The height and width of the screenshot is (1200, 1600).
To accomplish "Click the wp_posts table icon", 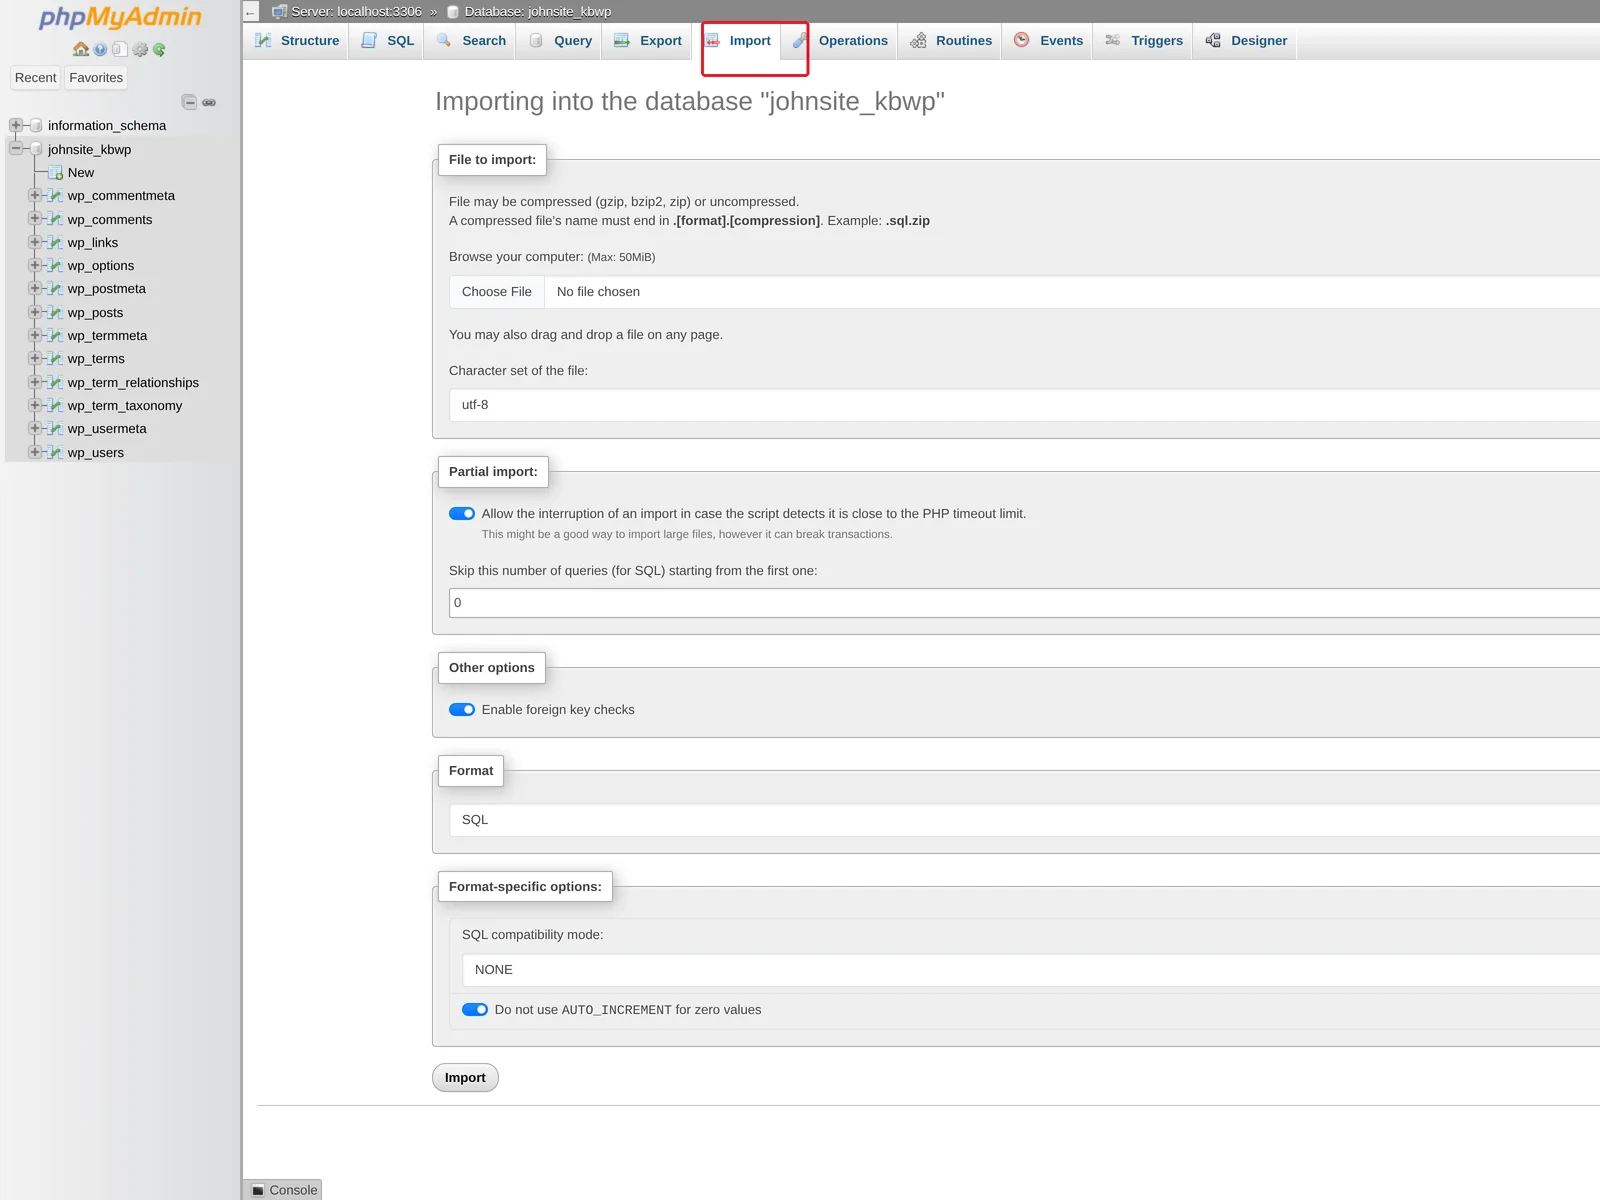I will pyautogui.click(x=56, y=313).
